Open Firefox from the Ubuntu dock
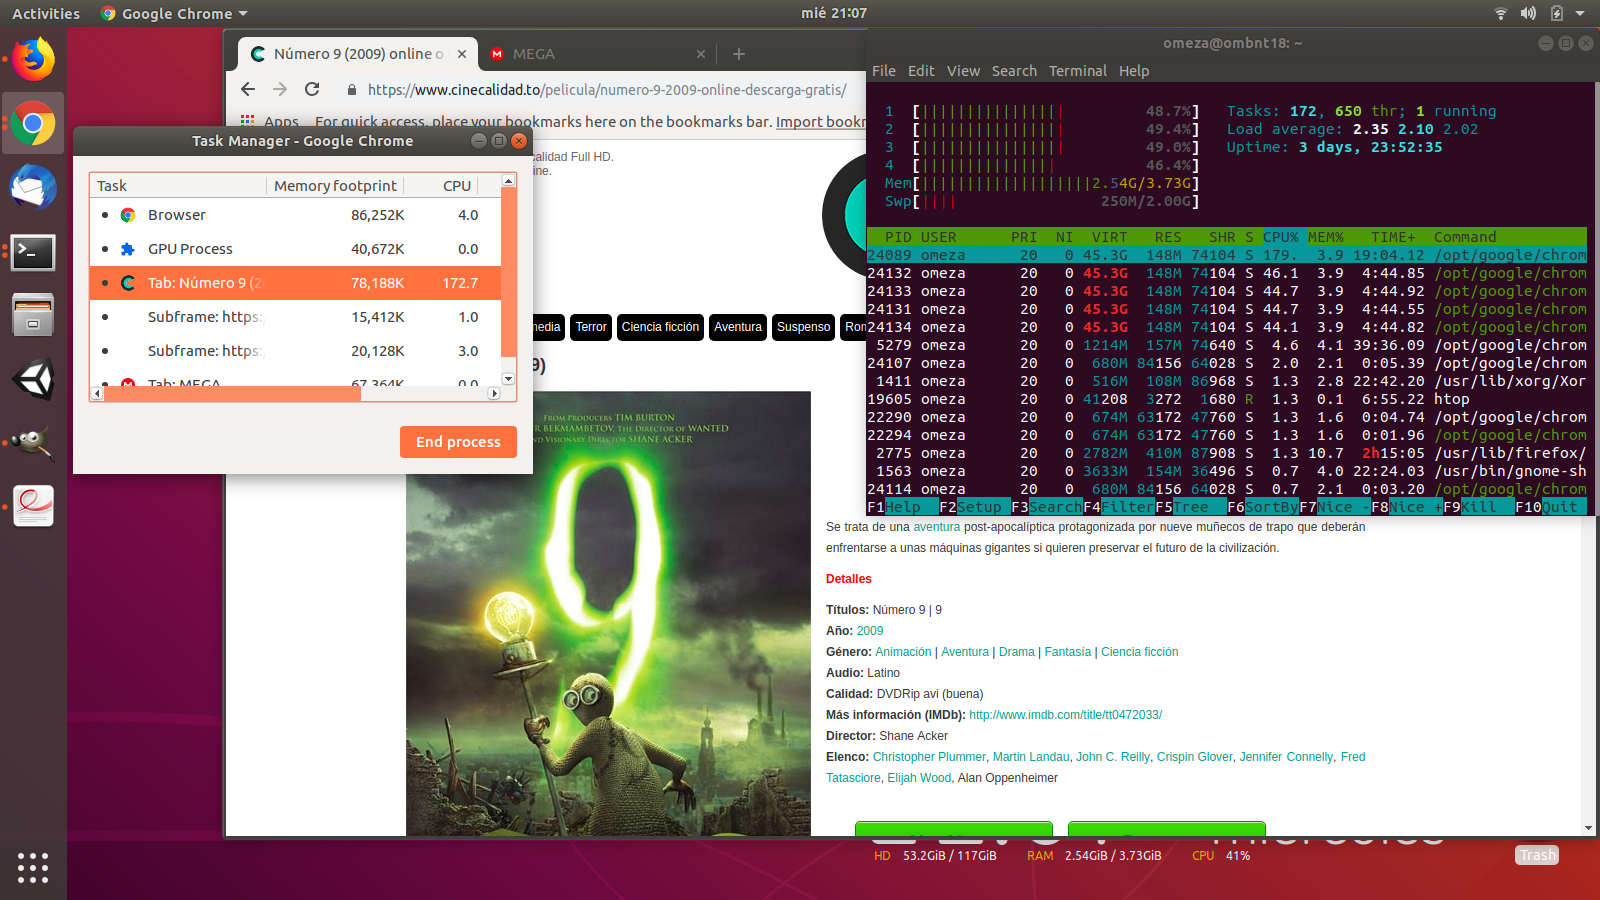Image resolution: width=1600 pixels, height=900 pixels. point(33,59)
